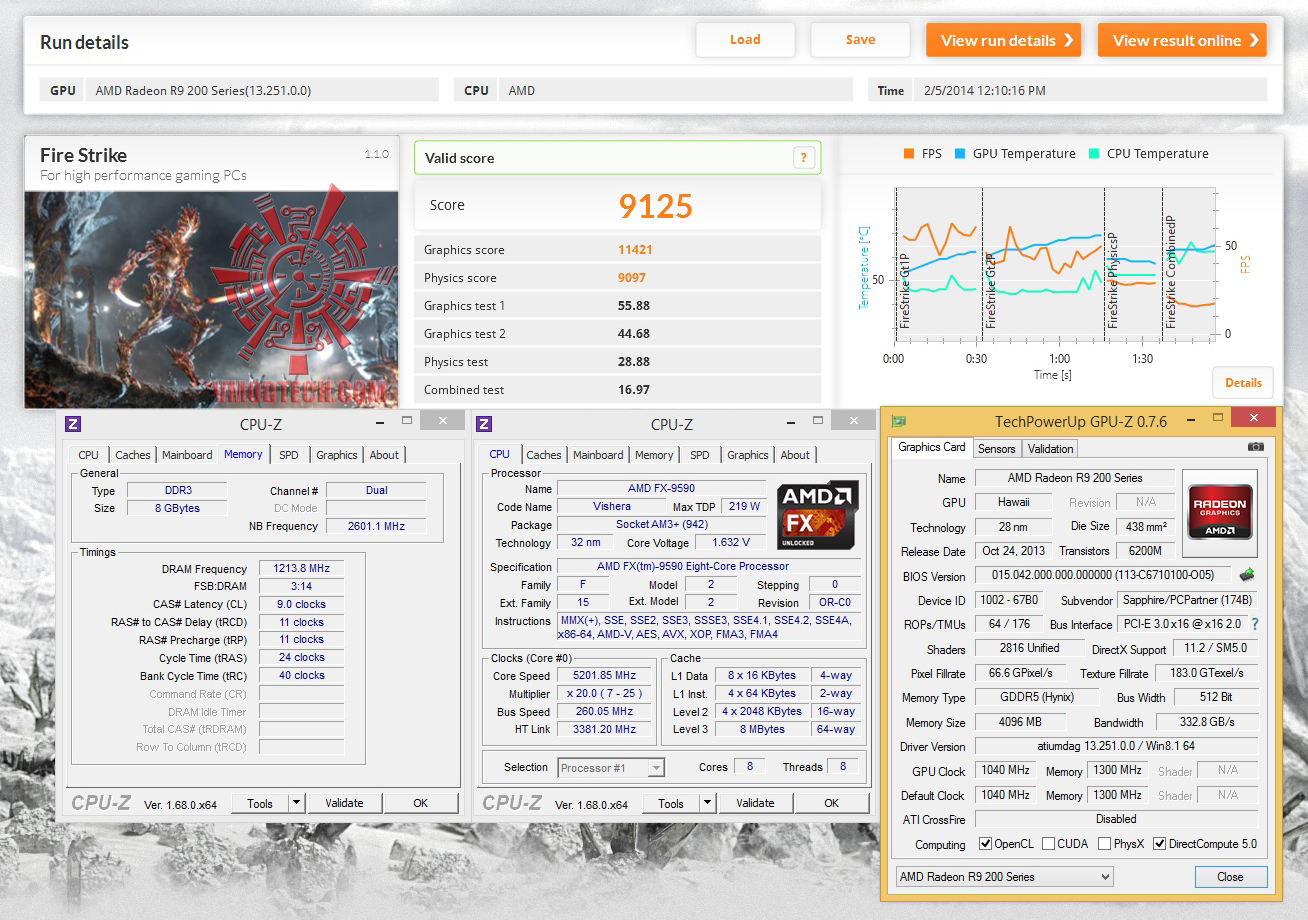
Task: Click the help question mark beside Valid score
Action: 802,158
